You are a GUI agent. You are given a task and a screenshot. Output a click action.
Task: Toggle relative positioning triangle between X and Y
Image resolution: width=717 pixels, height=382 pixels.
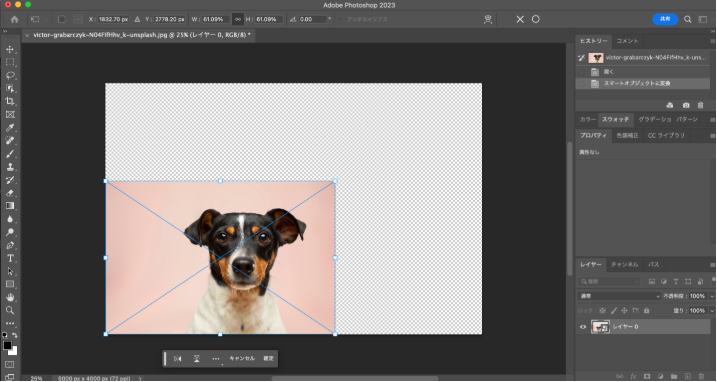(x=137, y=19)
